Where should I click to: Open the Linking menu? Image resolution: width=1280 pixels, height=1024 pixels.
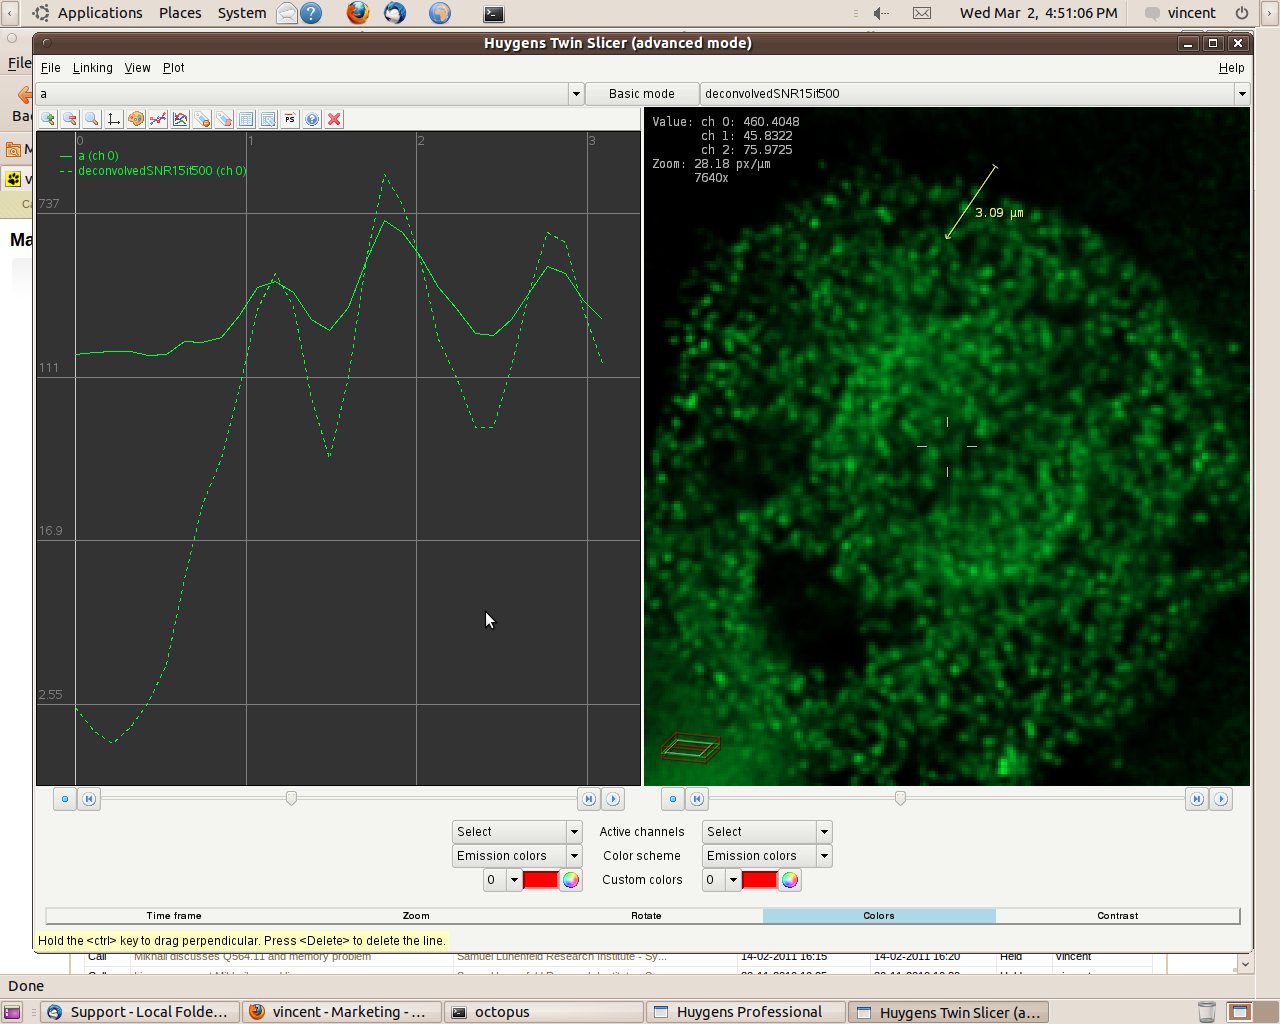pyautogui.click(x=92, y=68)
